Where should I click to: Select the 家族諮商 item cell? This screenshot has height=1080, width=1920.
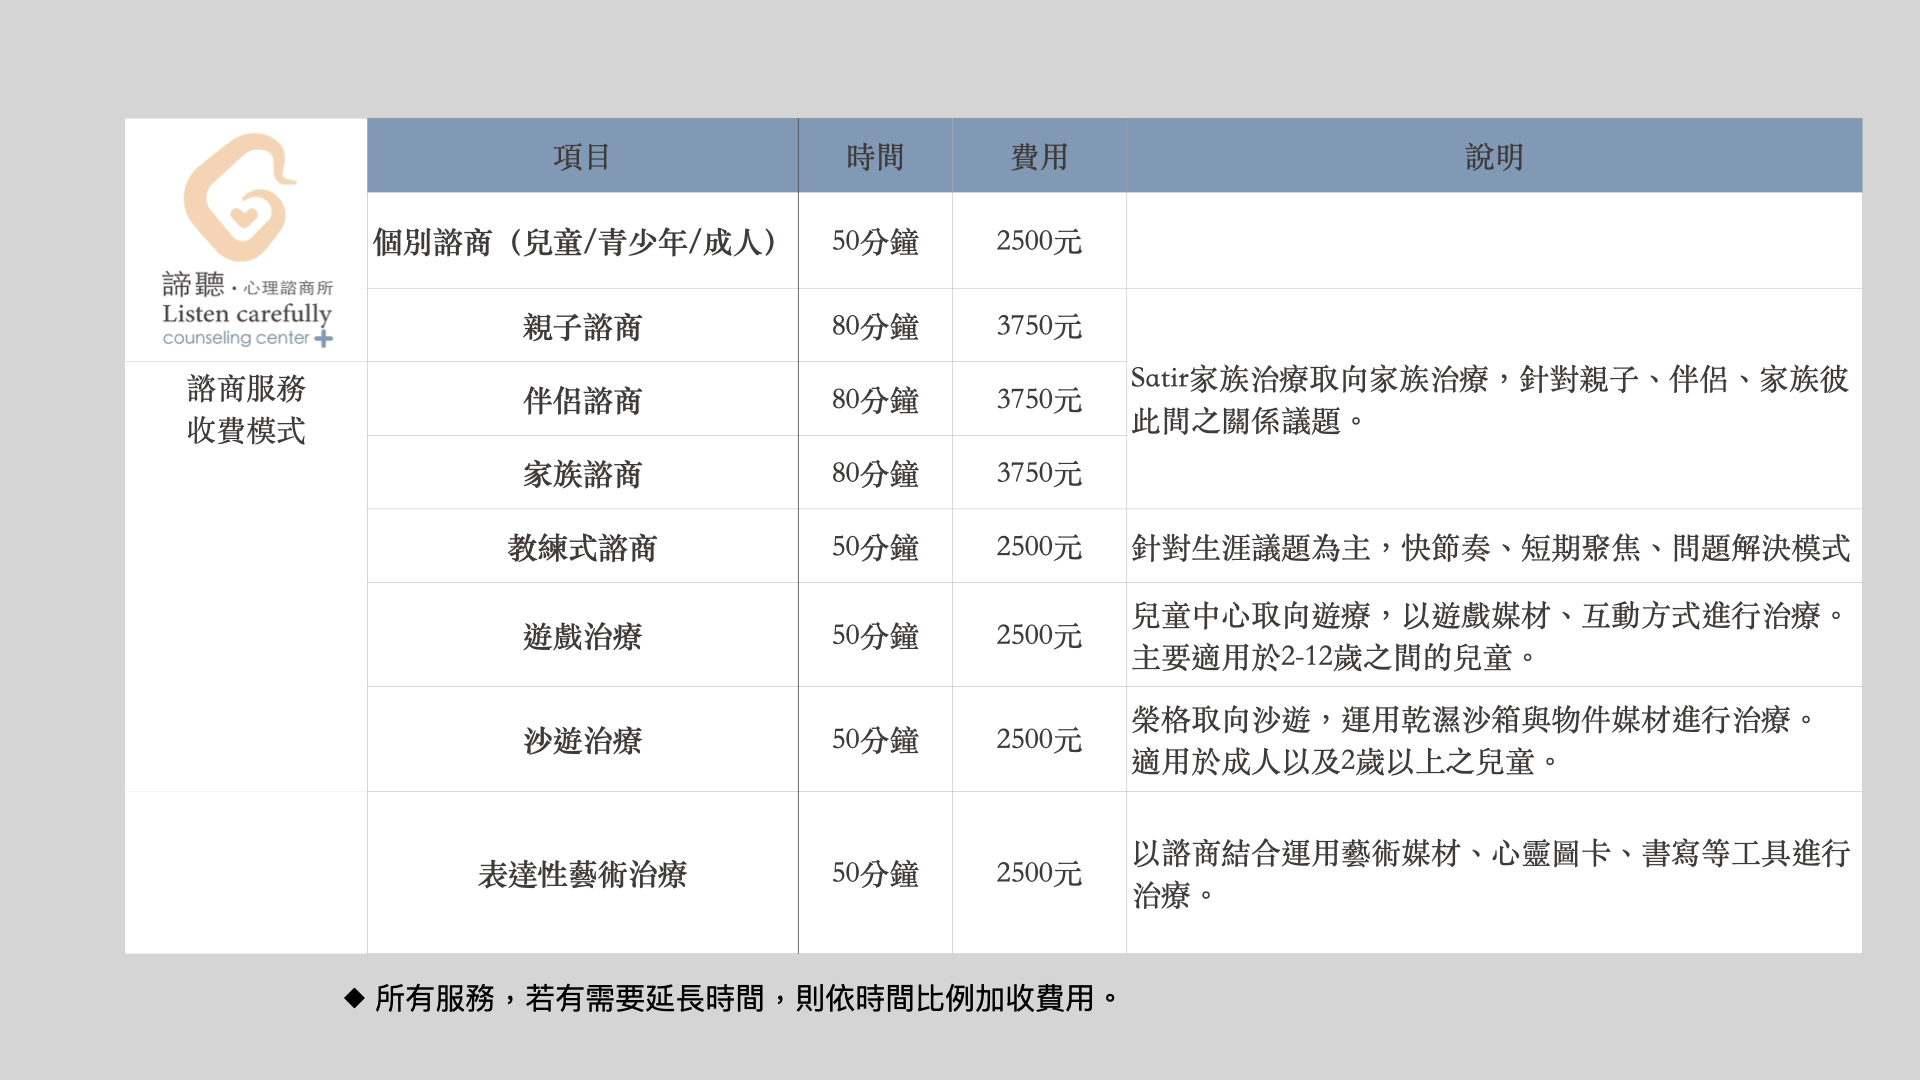tap(582, 474)
